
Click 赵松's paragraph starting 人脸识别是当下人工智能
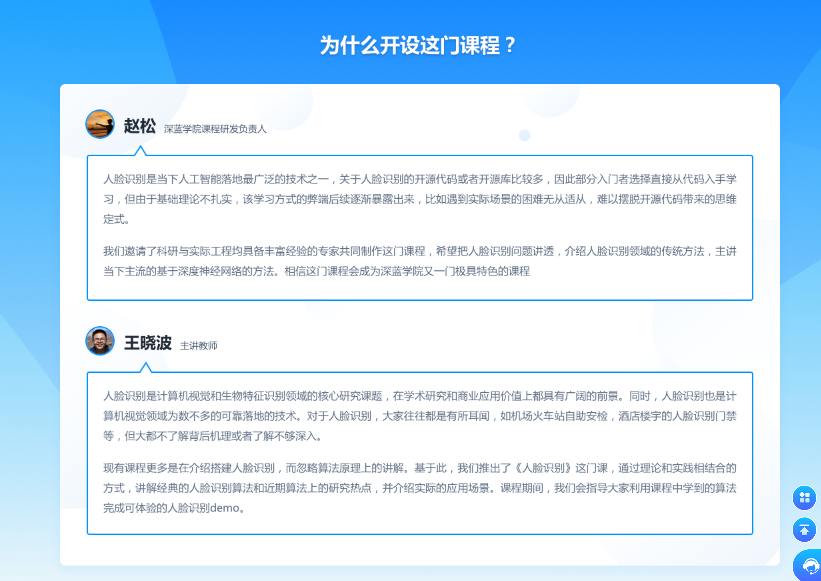pos(420,198)
